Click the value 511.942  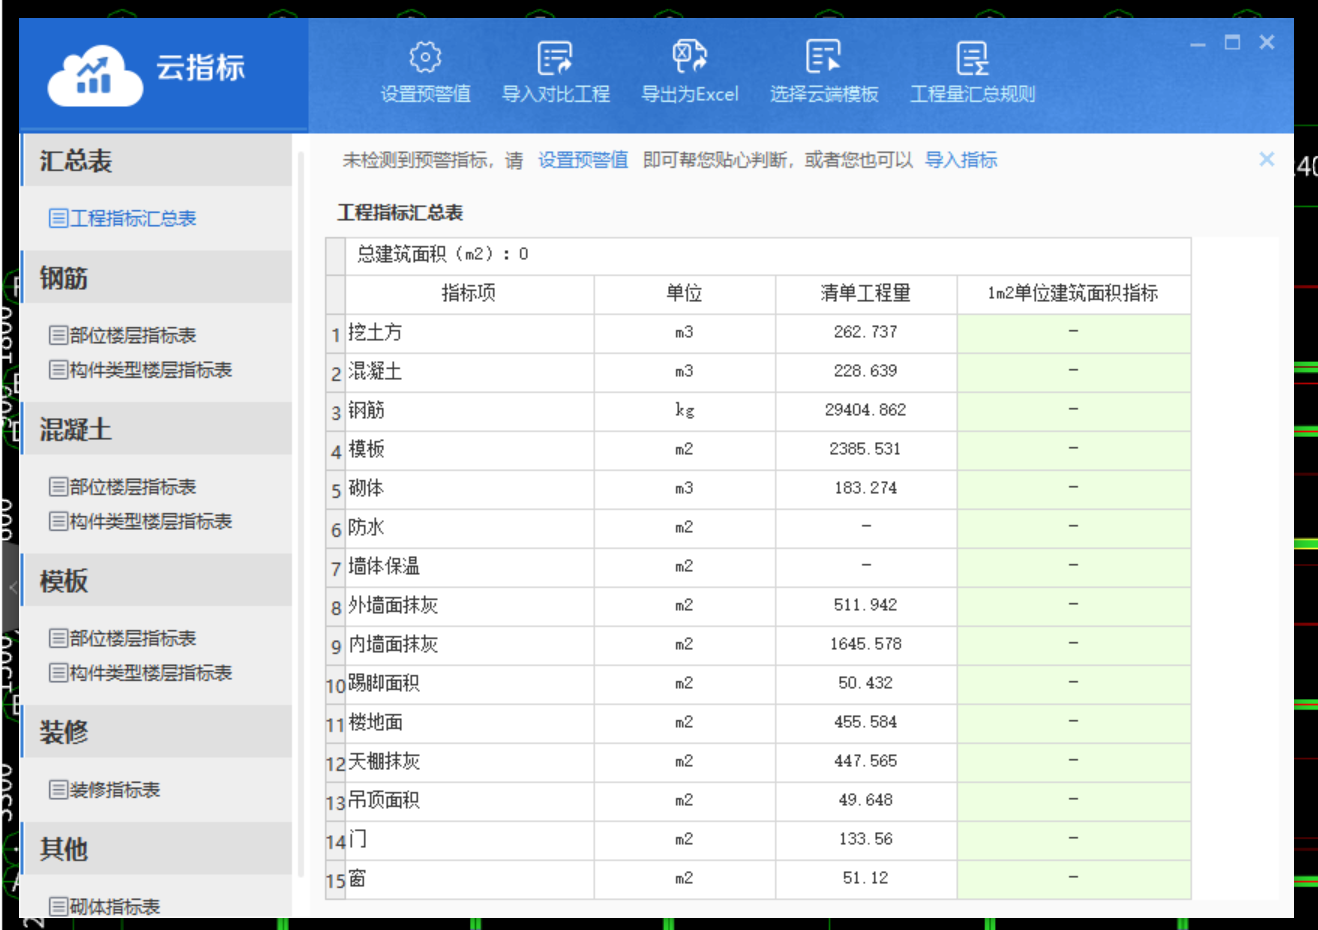coord(866,605)
